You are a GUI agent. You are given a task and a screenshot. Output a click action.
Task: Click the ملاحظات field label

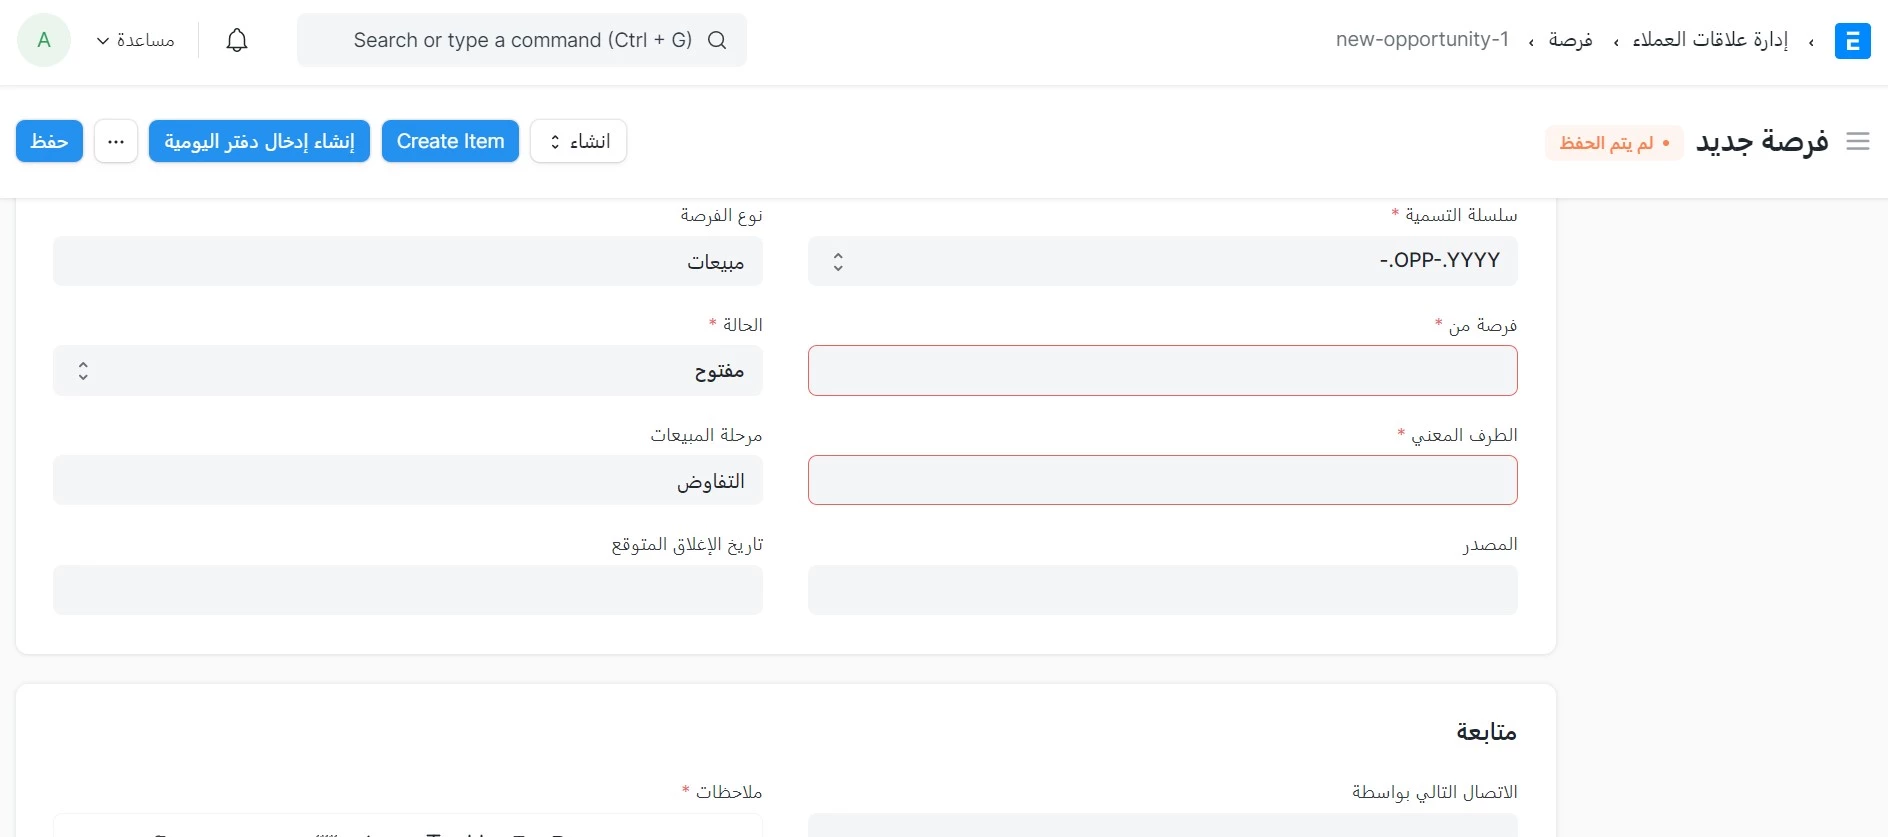(729, 792)
